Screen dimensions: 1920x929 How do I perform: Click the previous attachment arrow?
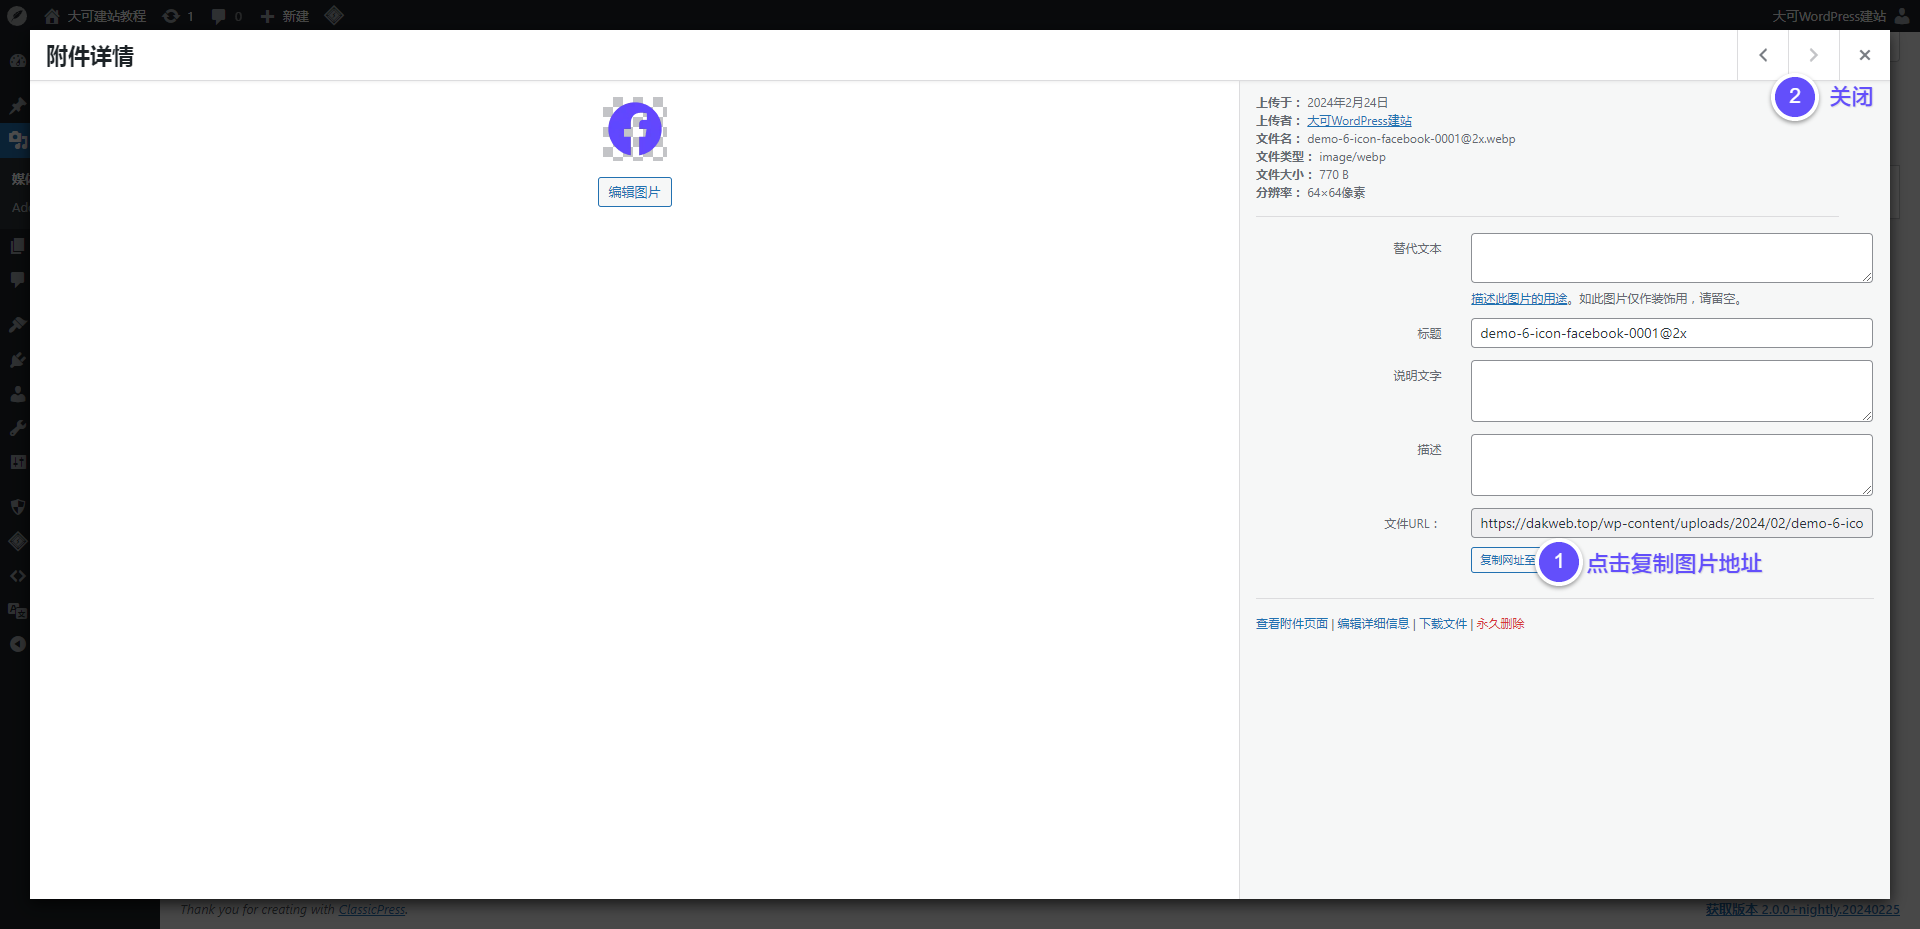pyautogui.click(x=1763, y=55)
